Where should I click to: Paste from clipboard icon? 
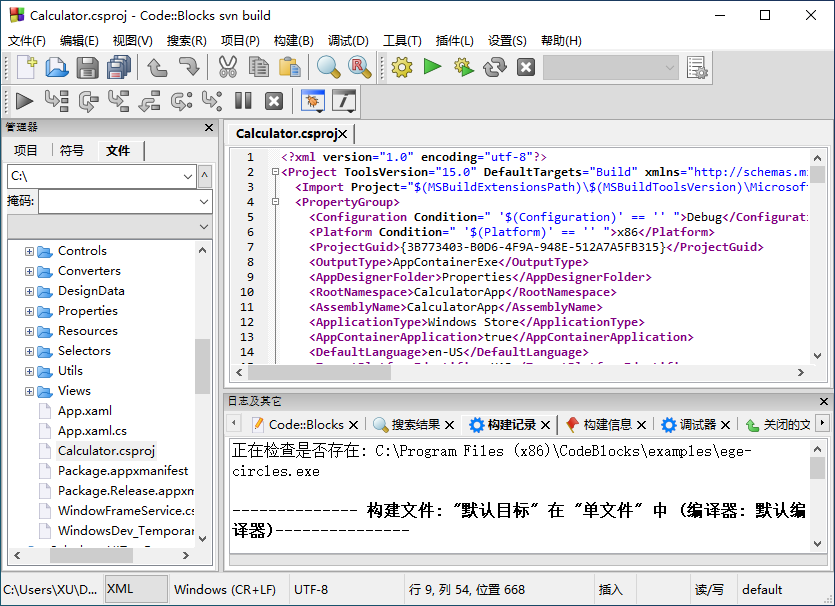(x=290, y=68)
